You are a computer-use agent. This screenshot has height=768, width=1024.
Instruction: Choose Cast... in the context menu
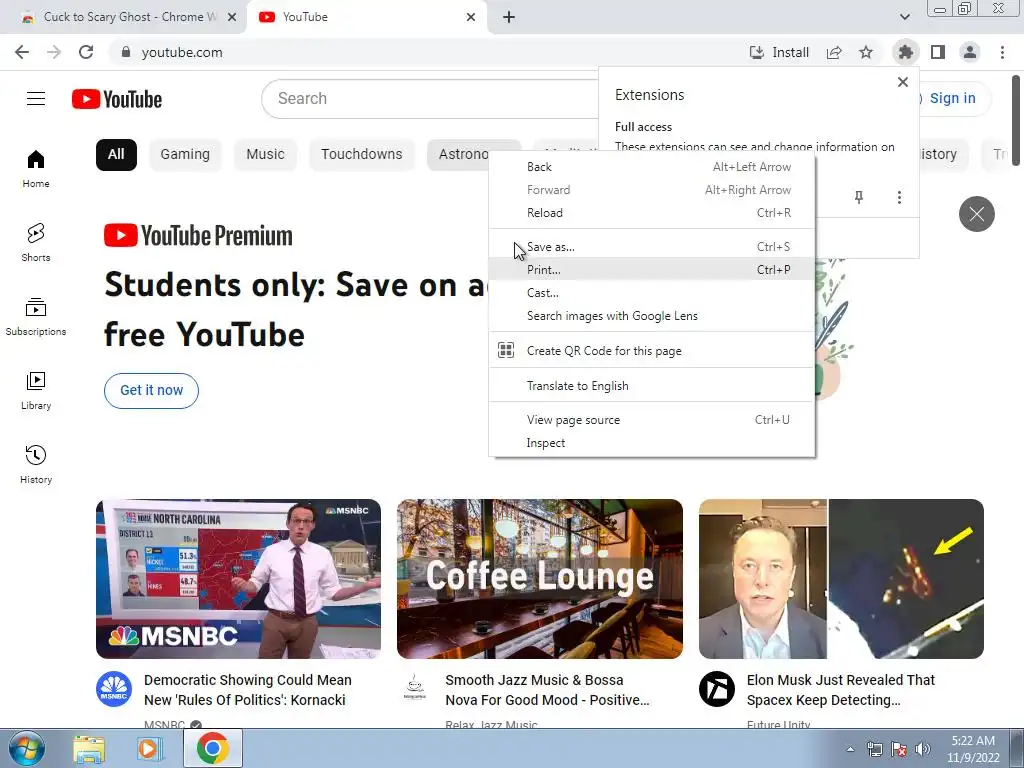pos(652,293)
